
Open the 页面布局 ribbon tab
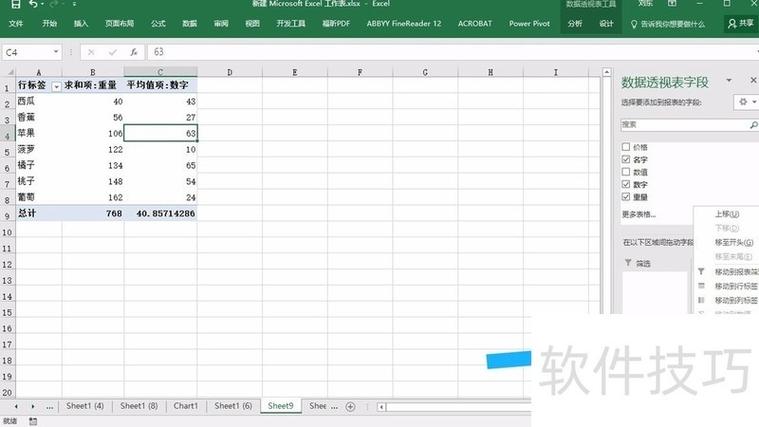click(119, 23)
